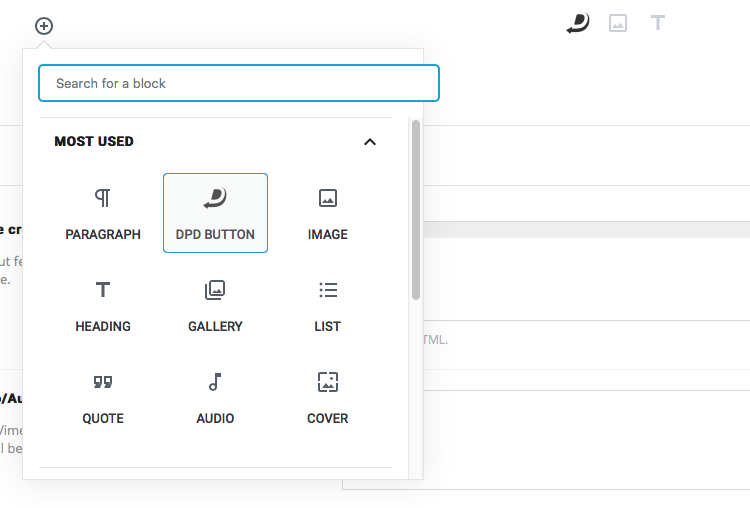Viewport: 750px width, 508px height.
Task: Click the MOST USED section title
Action: pyautogui.click(x=94, y=142)
